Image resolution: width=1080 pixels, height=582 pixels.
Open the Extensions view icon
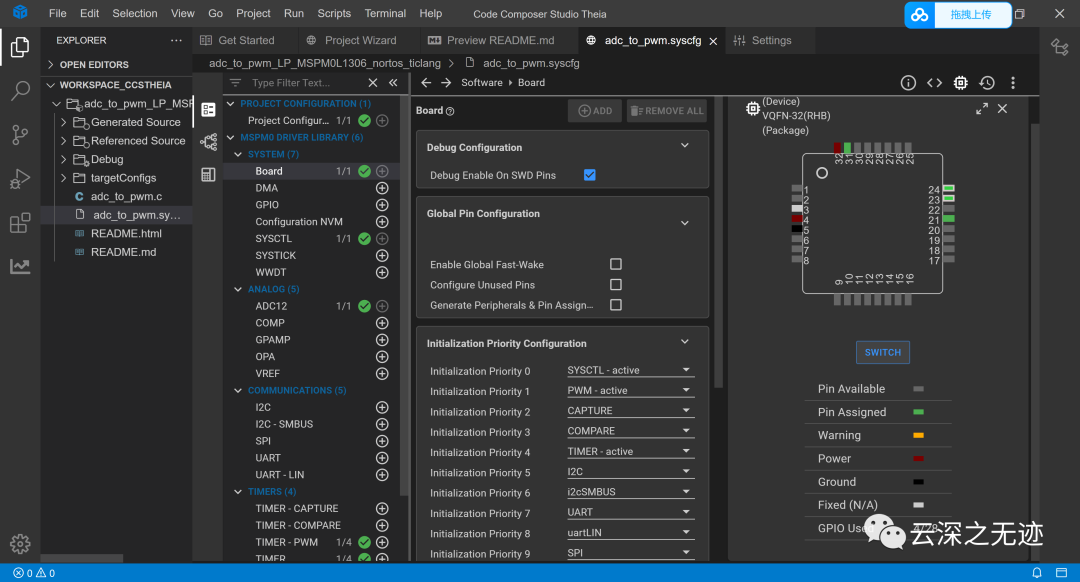click(20, 223)
